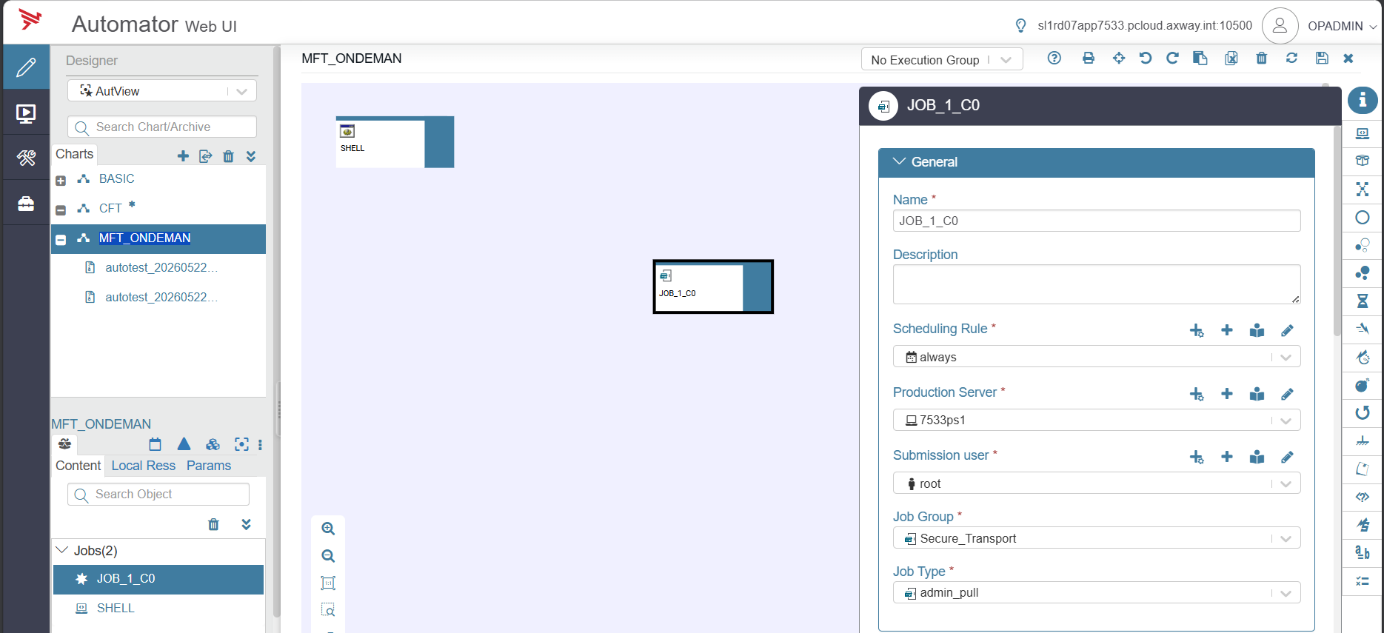Close the chart with the X icon
This screenshot has height=633, width=1384.
coord(1348,58)
